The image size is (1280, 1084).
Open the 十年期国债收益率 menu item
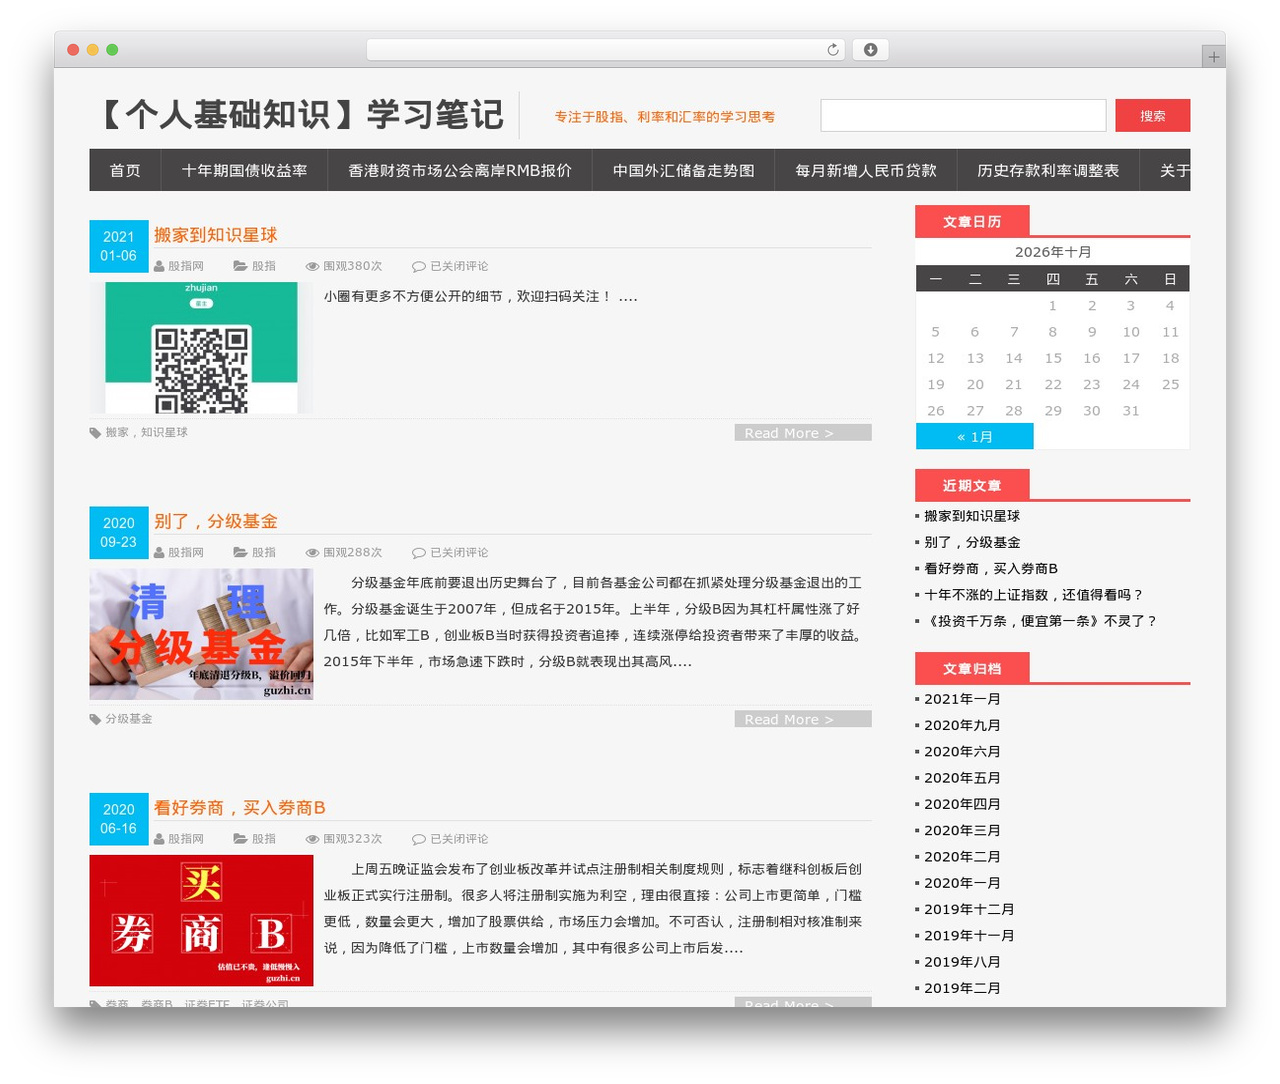coord(244,170)
